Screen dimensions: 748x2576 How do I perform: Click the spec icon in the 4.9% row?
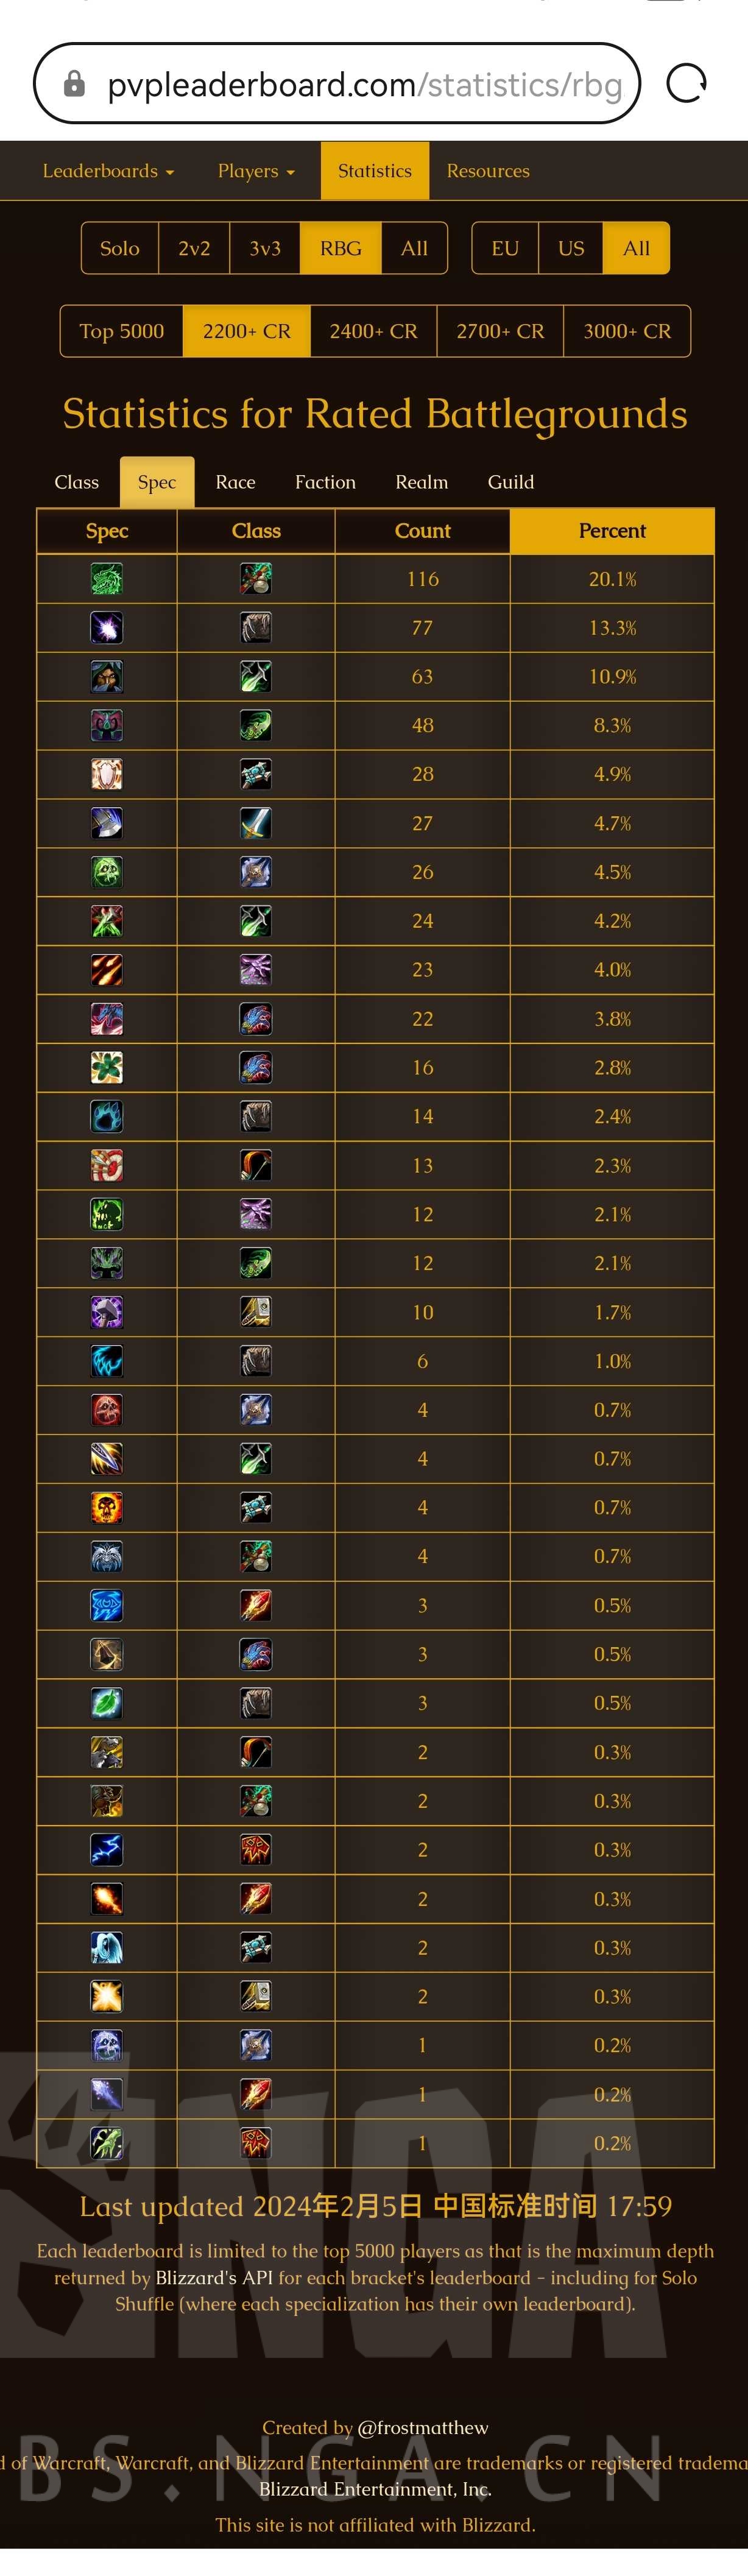coord(107,774)
